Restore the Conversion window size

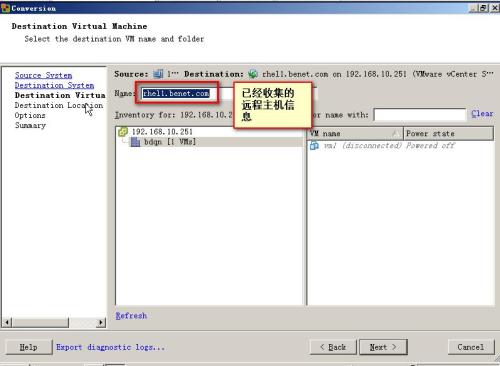(484, 8)
